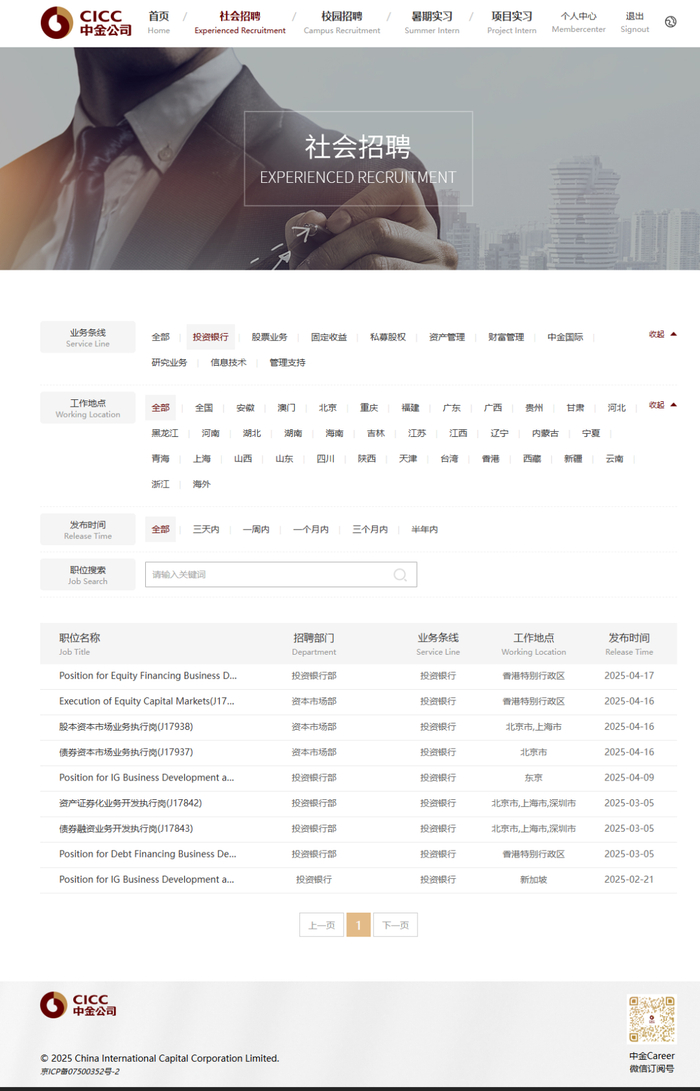Click 发布时间 Release Time column header
Screen dimensions: 700x1091
coord(629,644)
